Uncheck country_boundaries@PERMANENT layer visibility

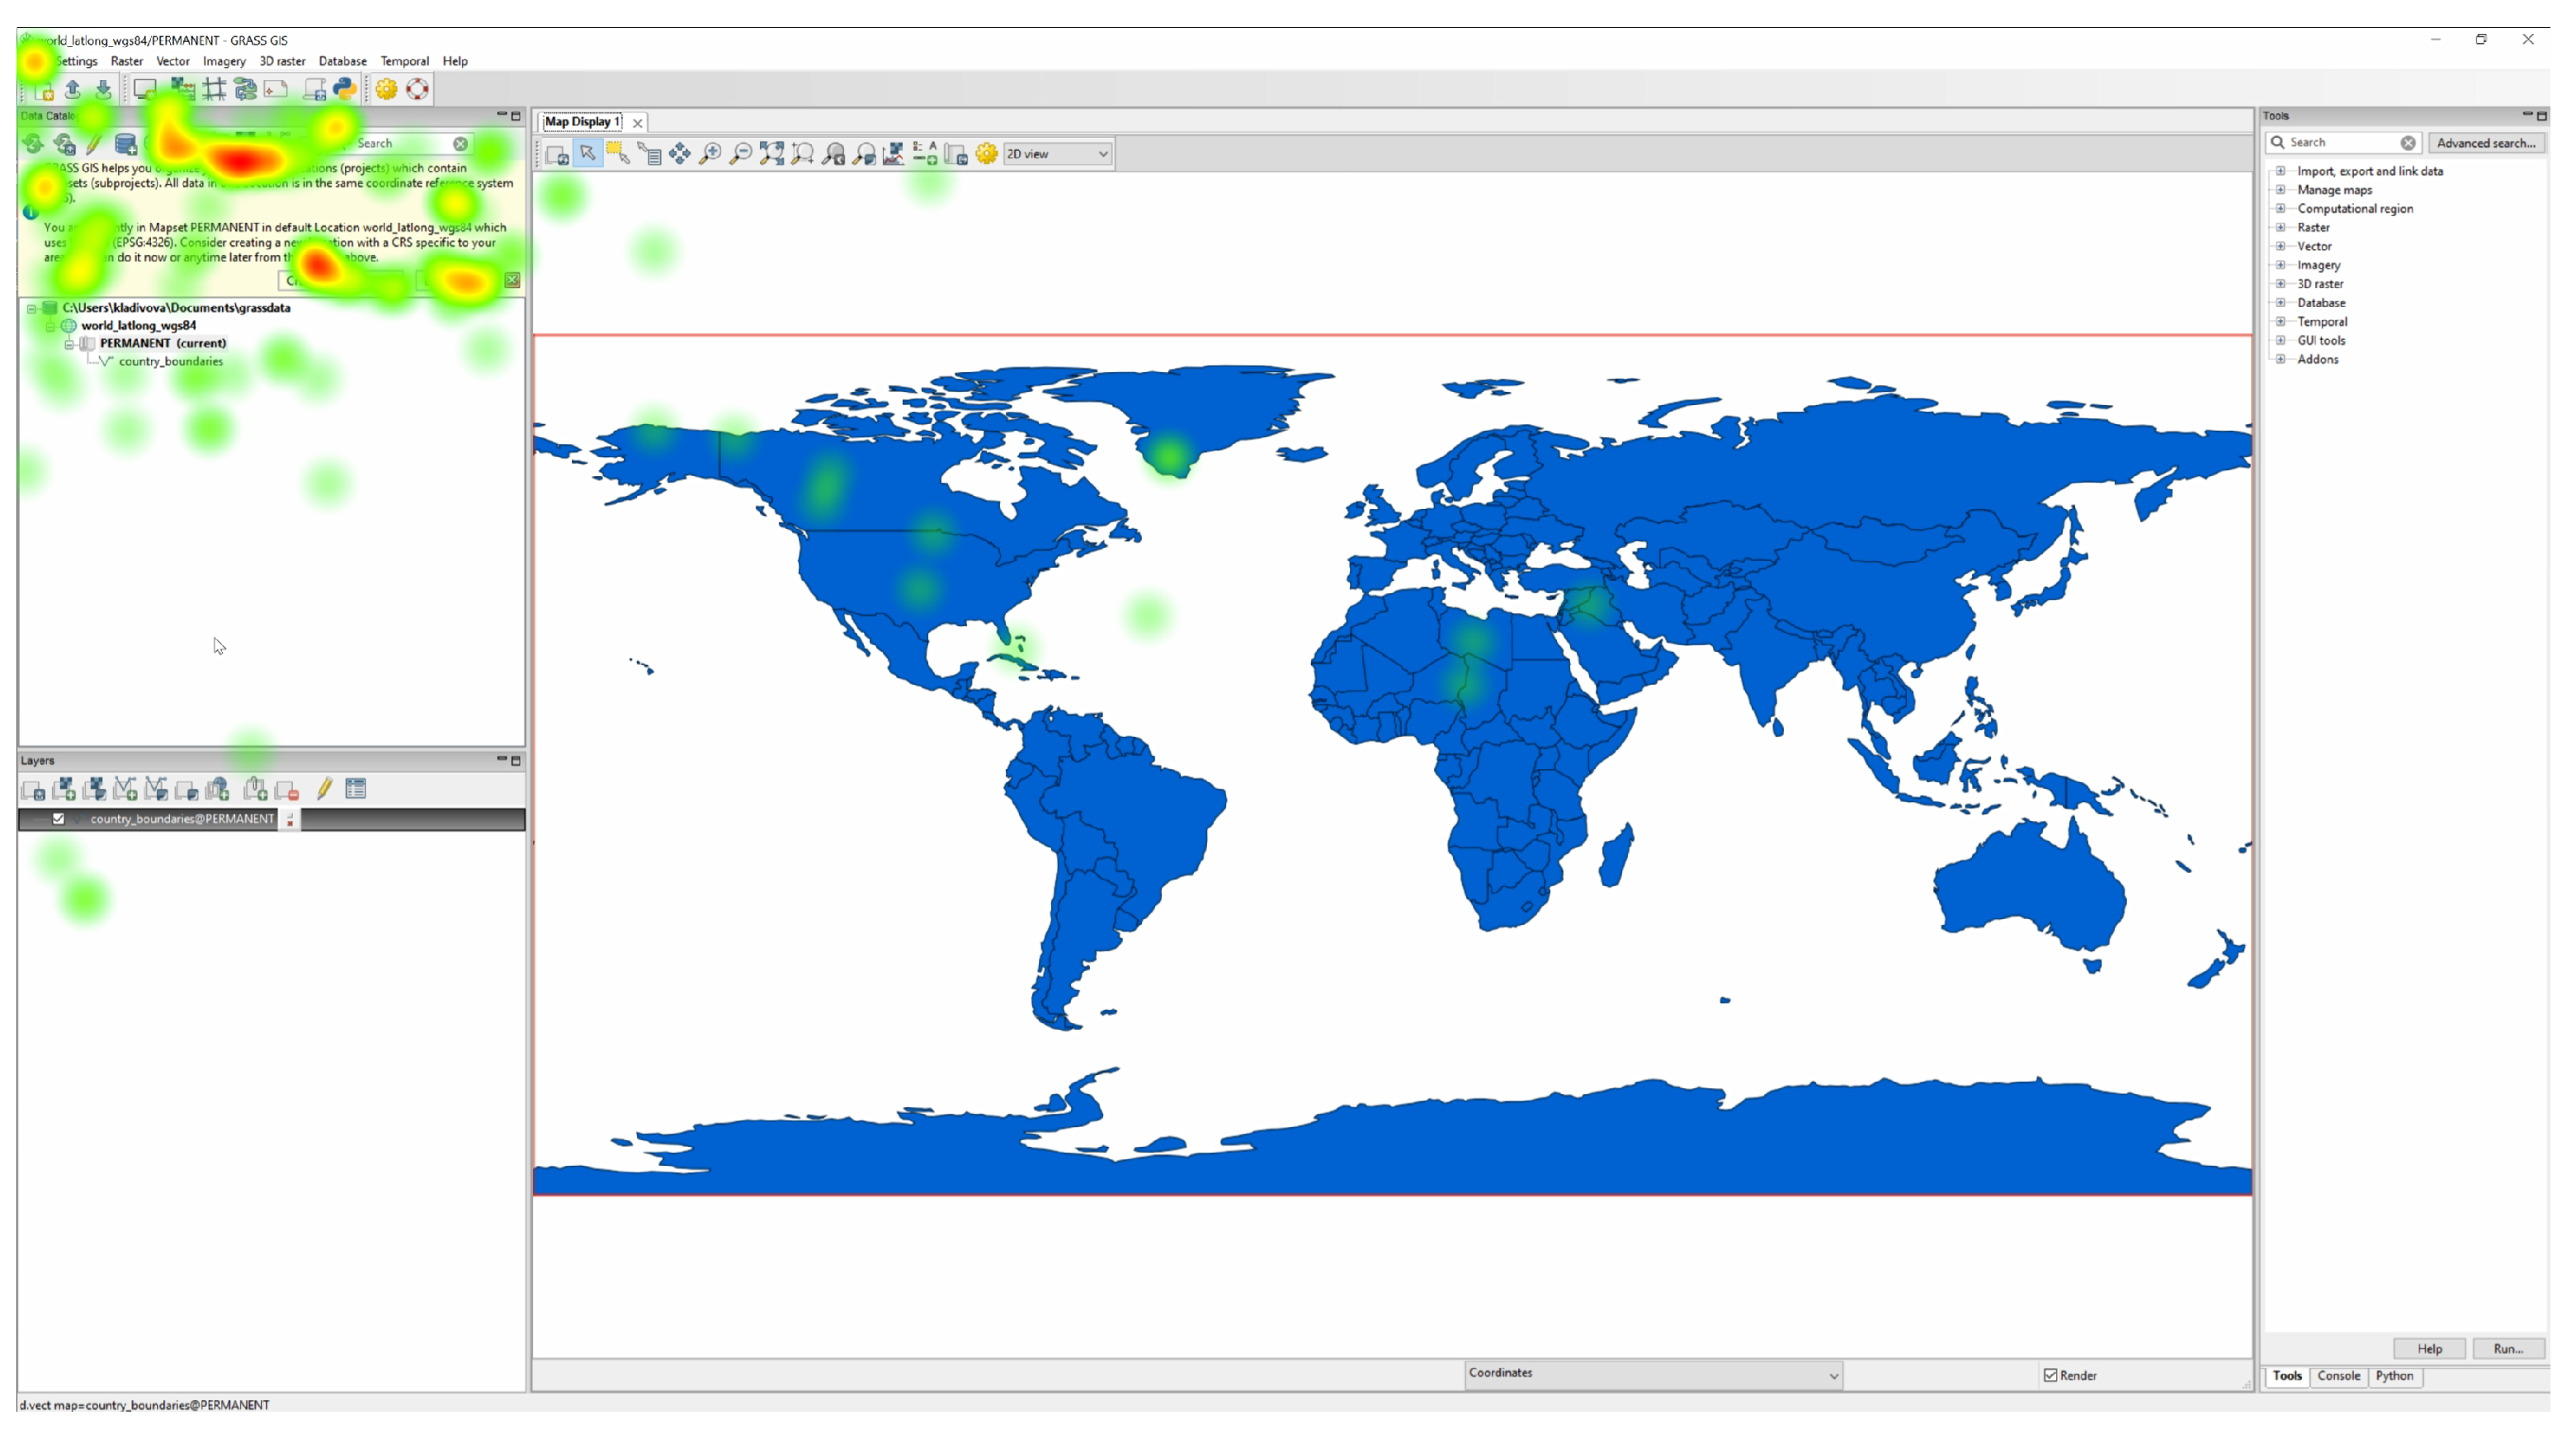click(59, 819)
